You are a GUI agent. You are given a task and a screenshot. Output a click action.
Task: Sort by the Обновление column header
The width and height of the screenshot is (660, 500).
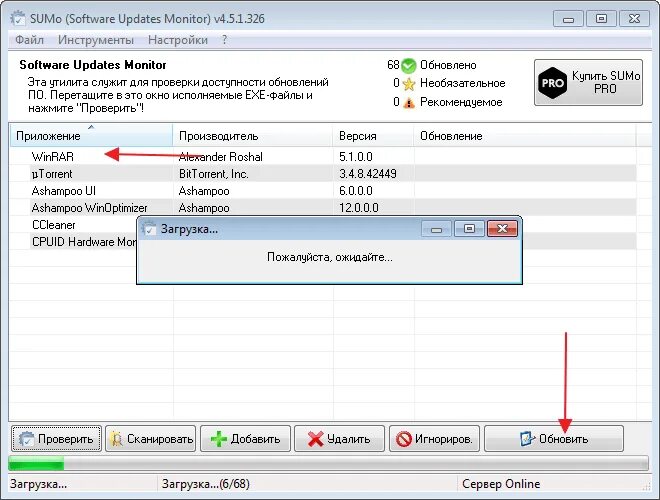(524, 136)
